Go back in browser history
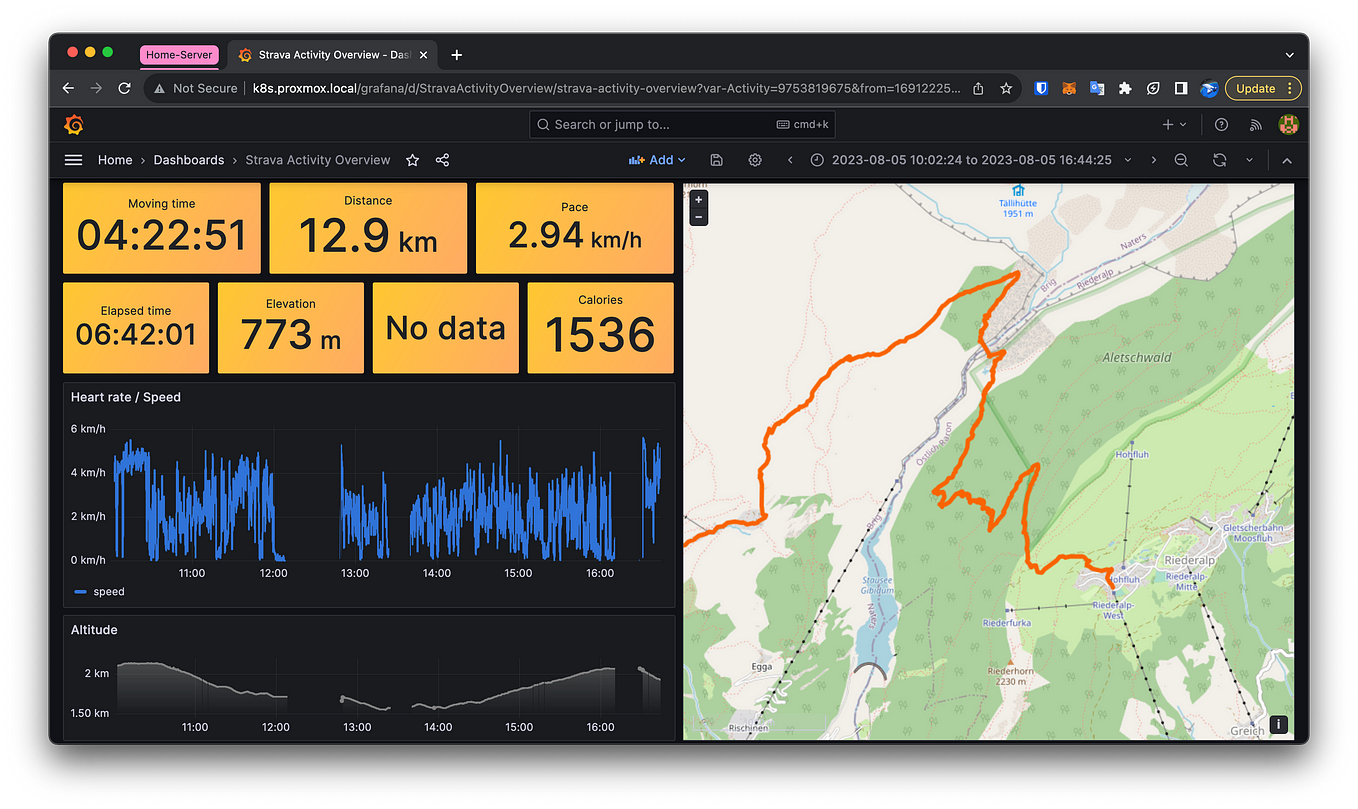Viewport: 1358px width, 809px height. (68, 88)
